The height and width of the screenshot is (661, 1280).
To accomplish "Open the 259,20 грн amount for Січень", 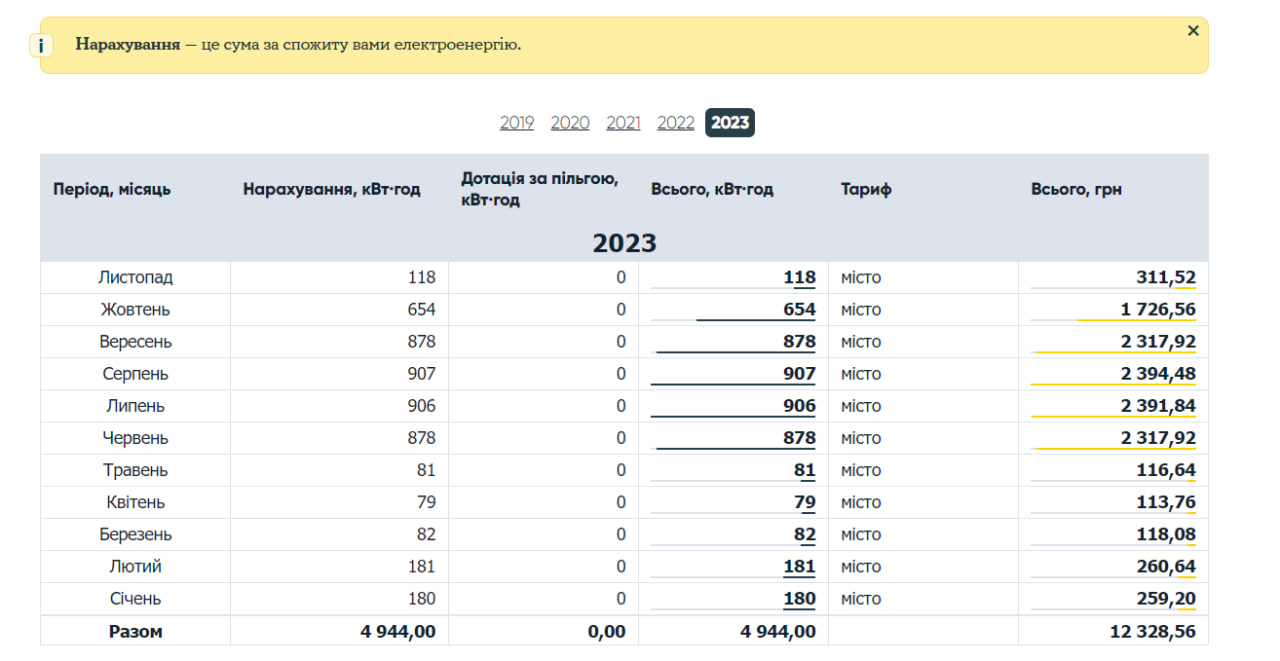I will pyautogui.click(x=1165, y=599).
